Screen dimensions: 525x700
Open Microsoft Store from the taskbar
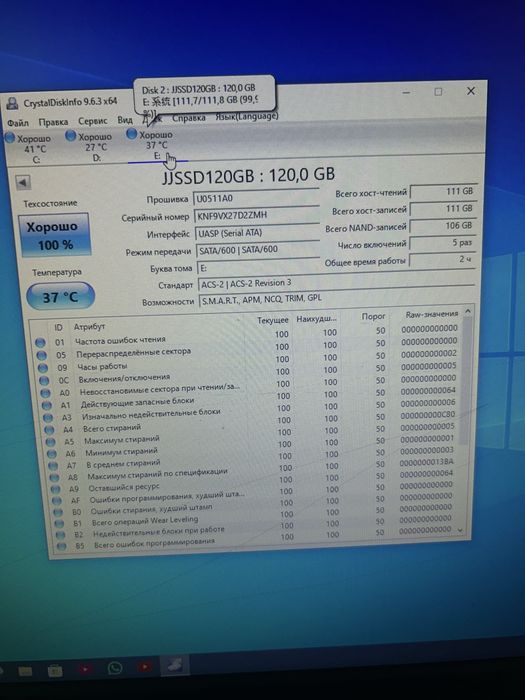(55, 671)
